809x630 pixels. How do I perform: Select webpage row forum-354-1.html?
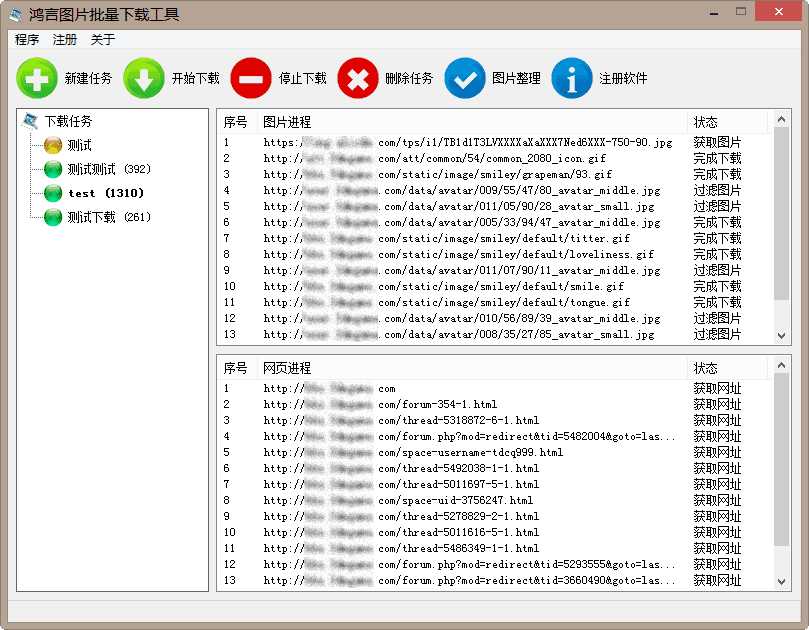tap(495, 405)
